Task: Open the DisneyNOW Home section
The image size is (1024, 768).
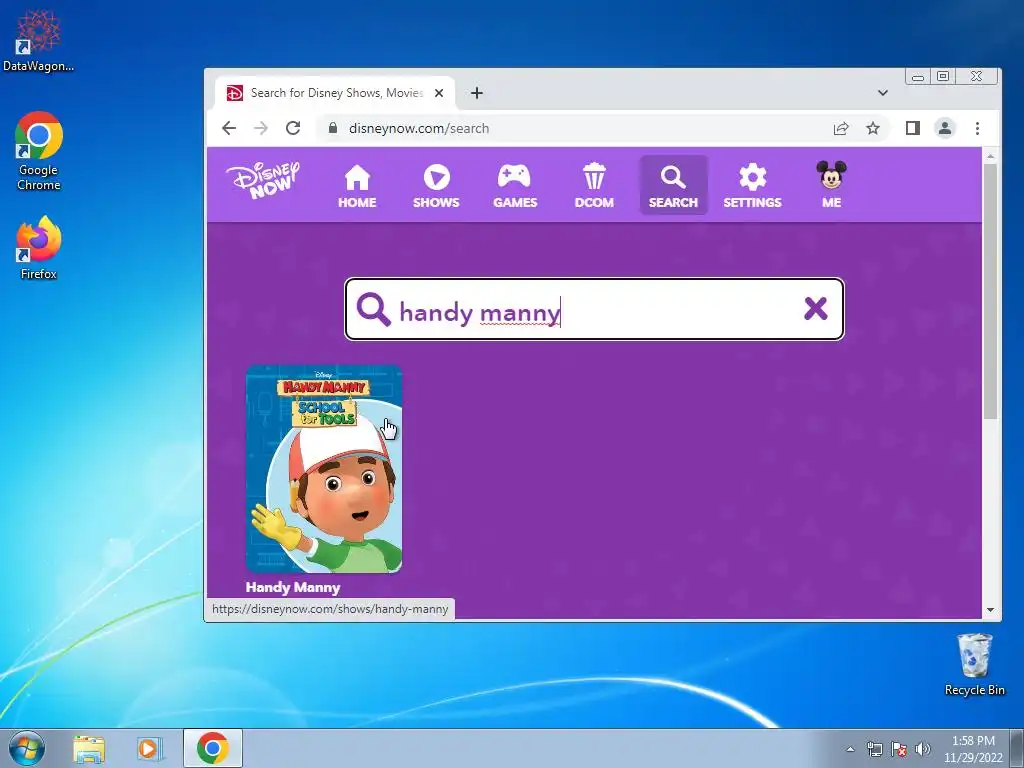Action: click(x=357, y=185)
